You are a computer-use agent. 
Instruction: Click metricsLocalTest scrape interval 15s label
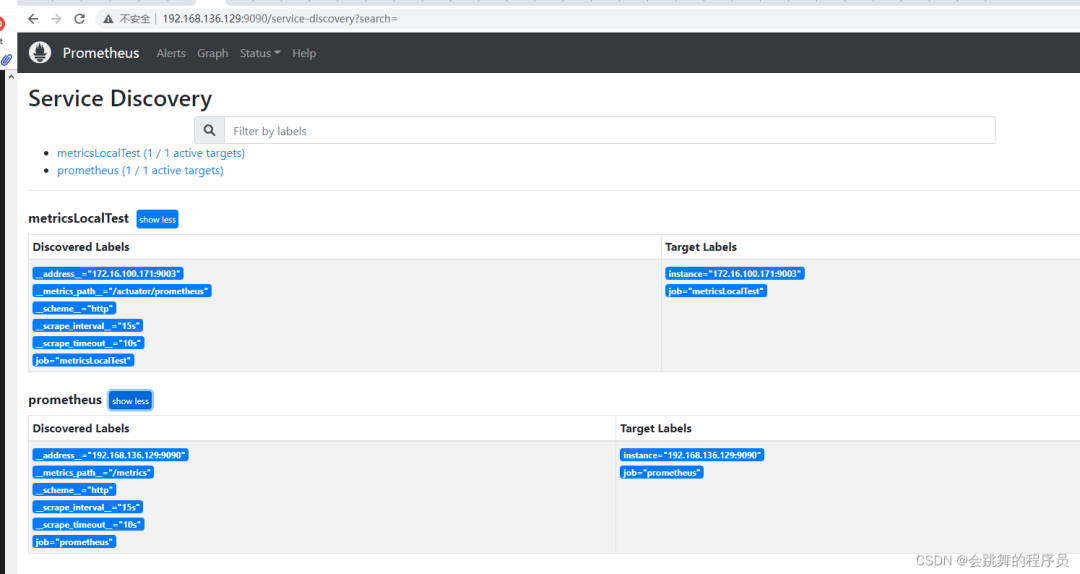[87, 325]
